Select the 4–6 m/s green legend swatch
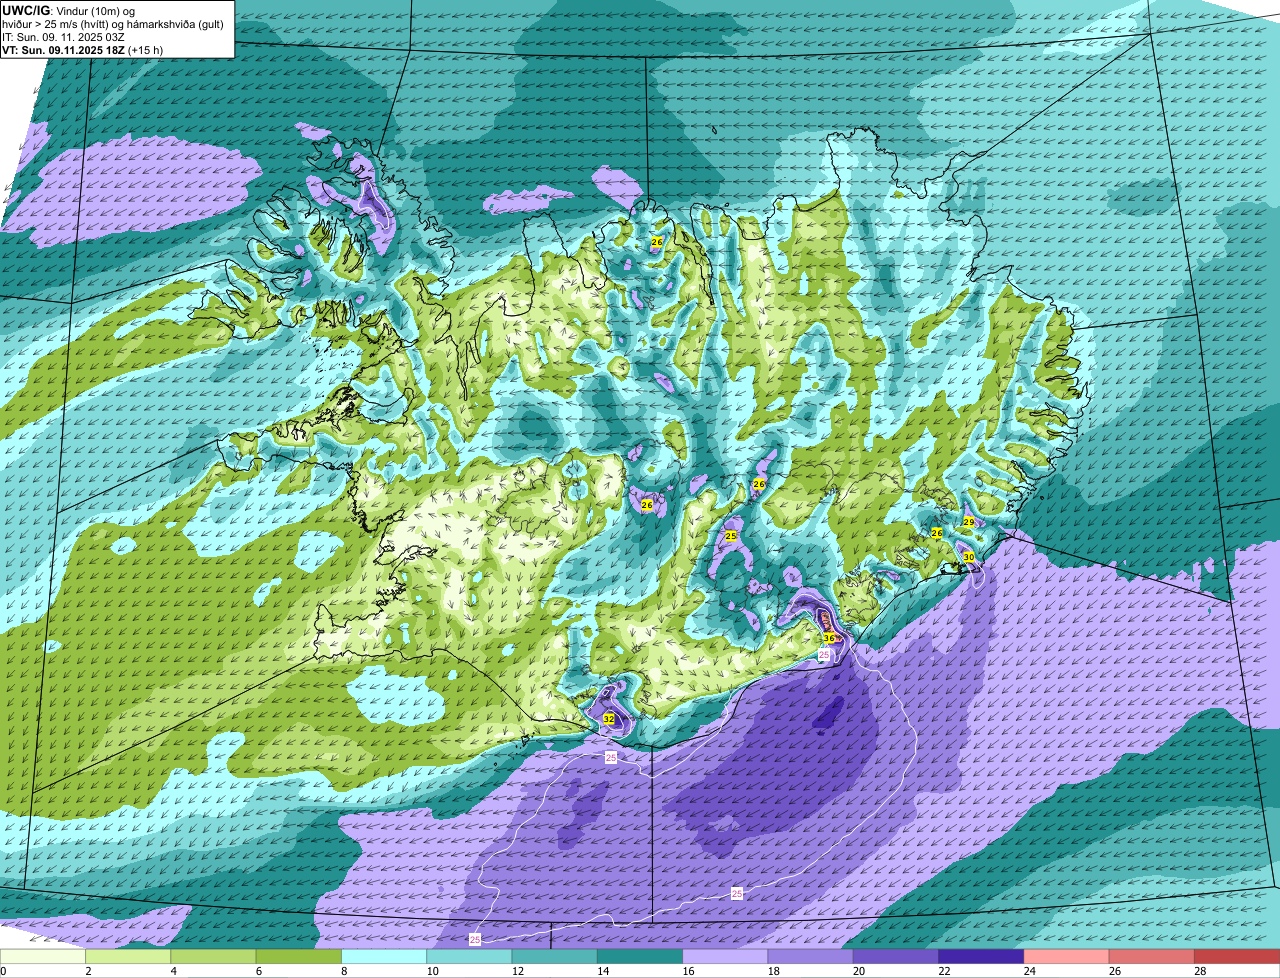The image size is (1280, 978). (213, 956)
